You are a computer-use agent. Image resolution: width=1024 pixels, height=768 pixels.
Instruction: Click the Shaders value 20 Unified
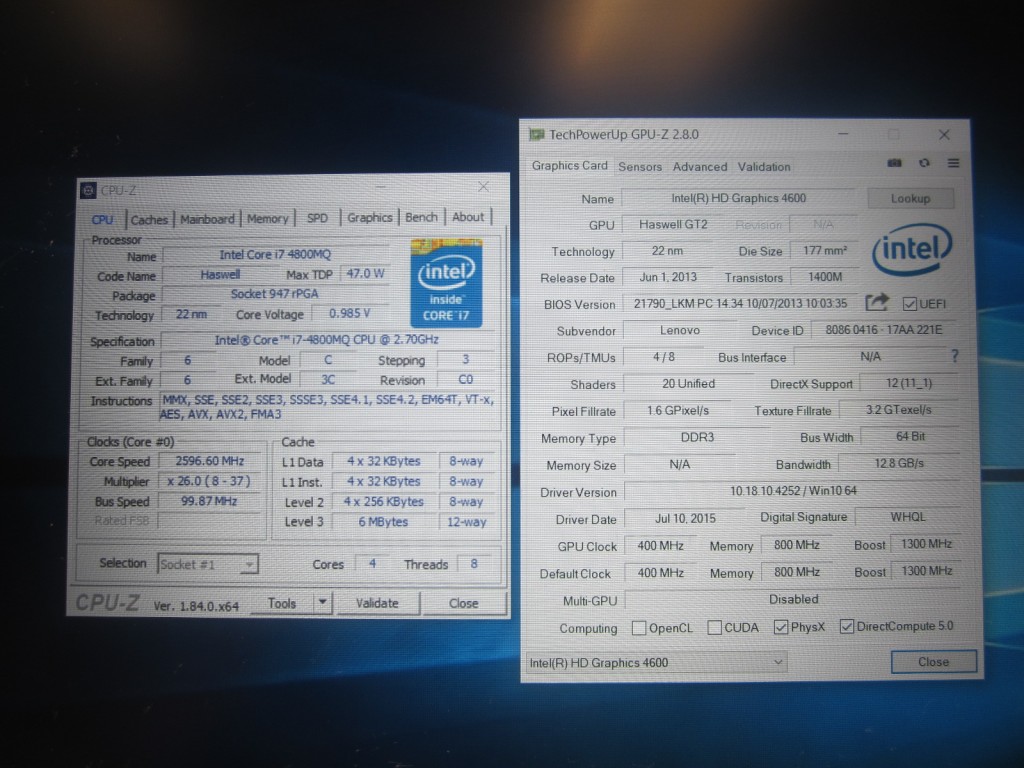click(688, 384)
